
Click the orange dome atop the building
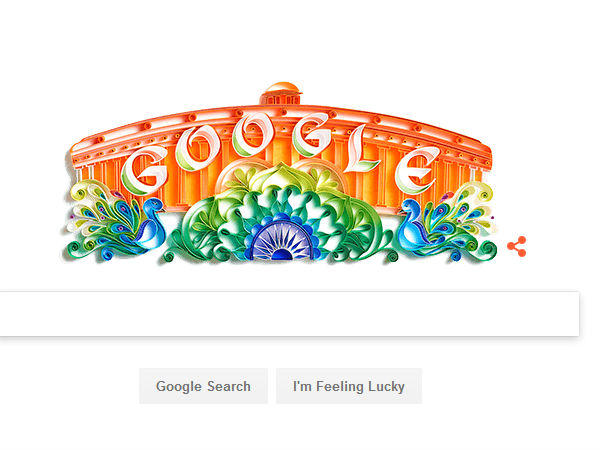(x=281, y=94)
